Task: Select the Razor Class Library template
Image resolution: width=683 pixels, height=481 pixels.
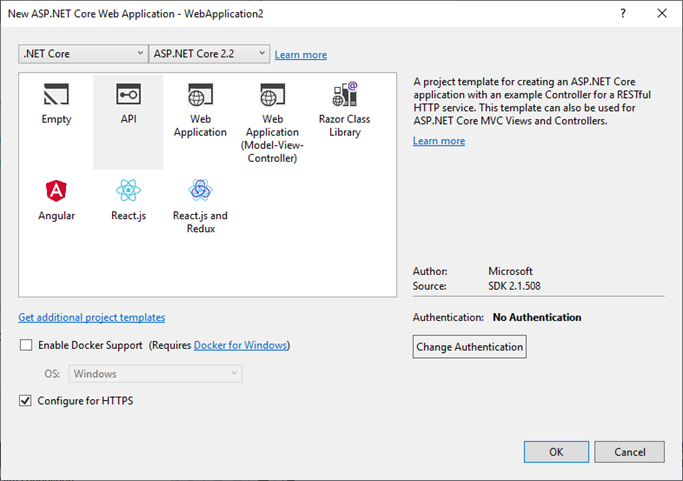Action: 345,96
